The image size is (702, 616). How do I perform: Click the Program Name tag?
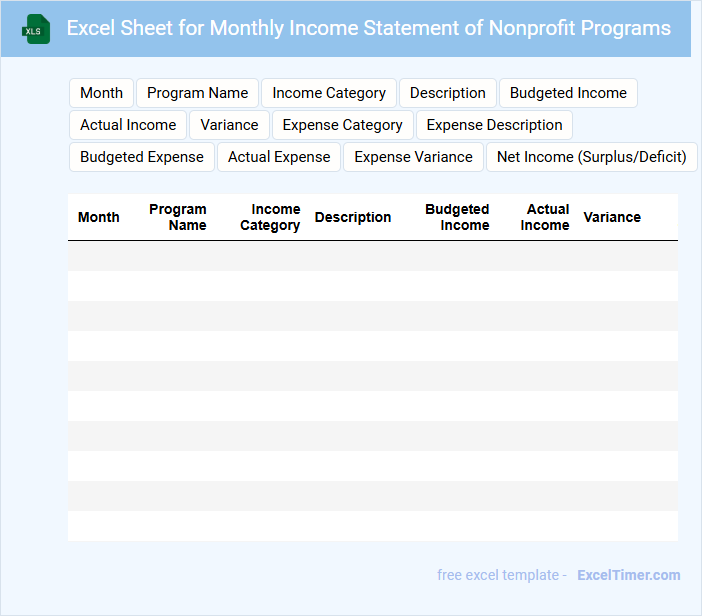point(197,93)
